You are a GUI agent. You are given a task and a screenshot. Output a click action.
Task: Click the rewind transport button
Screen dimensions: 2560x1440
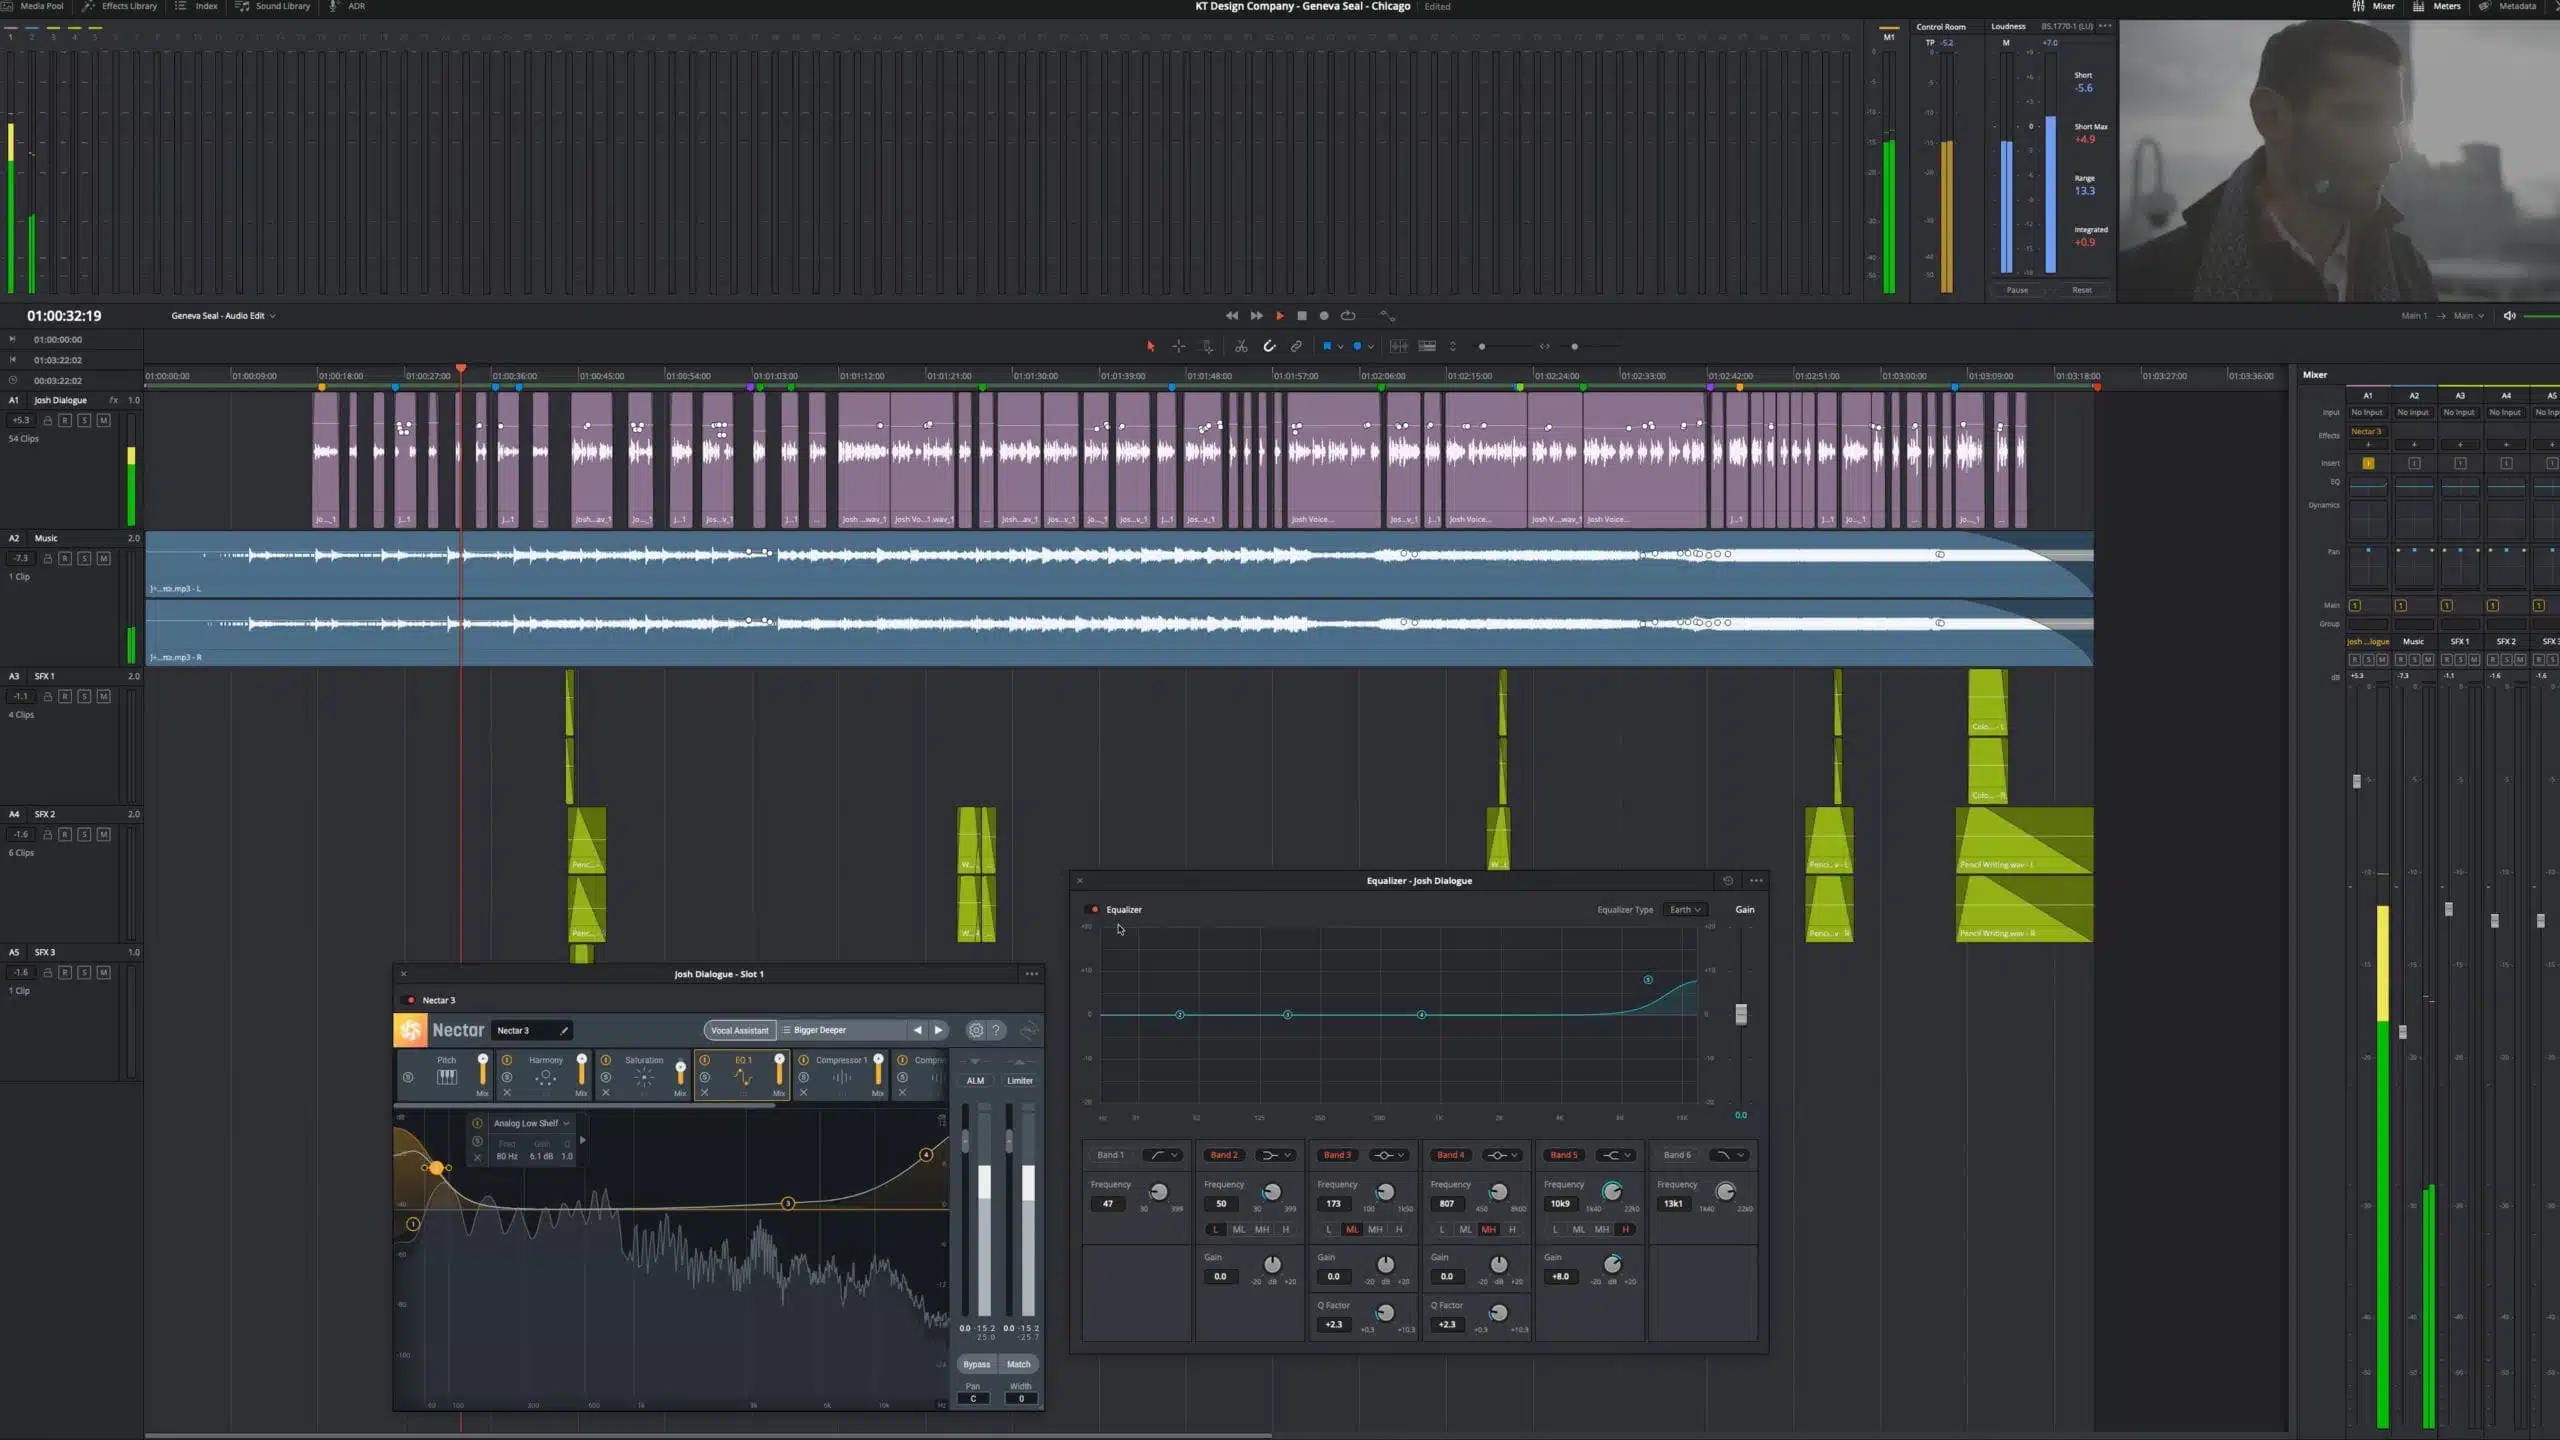[x=1232, y=315]
